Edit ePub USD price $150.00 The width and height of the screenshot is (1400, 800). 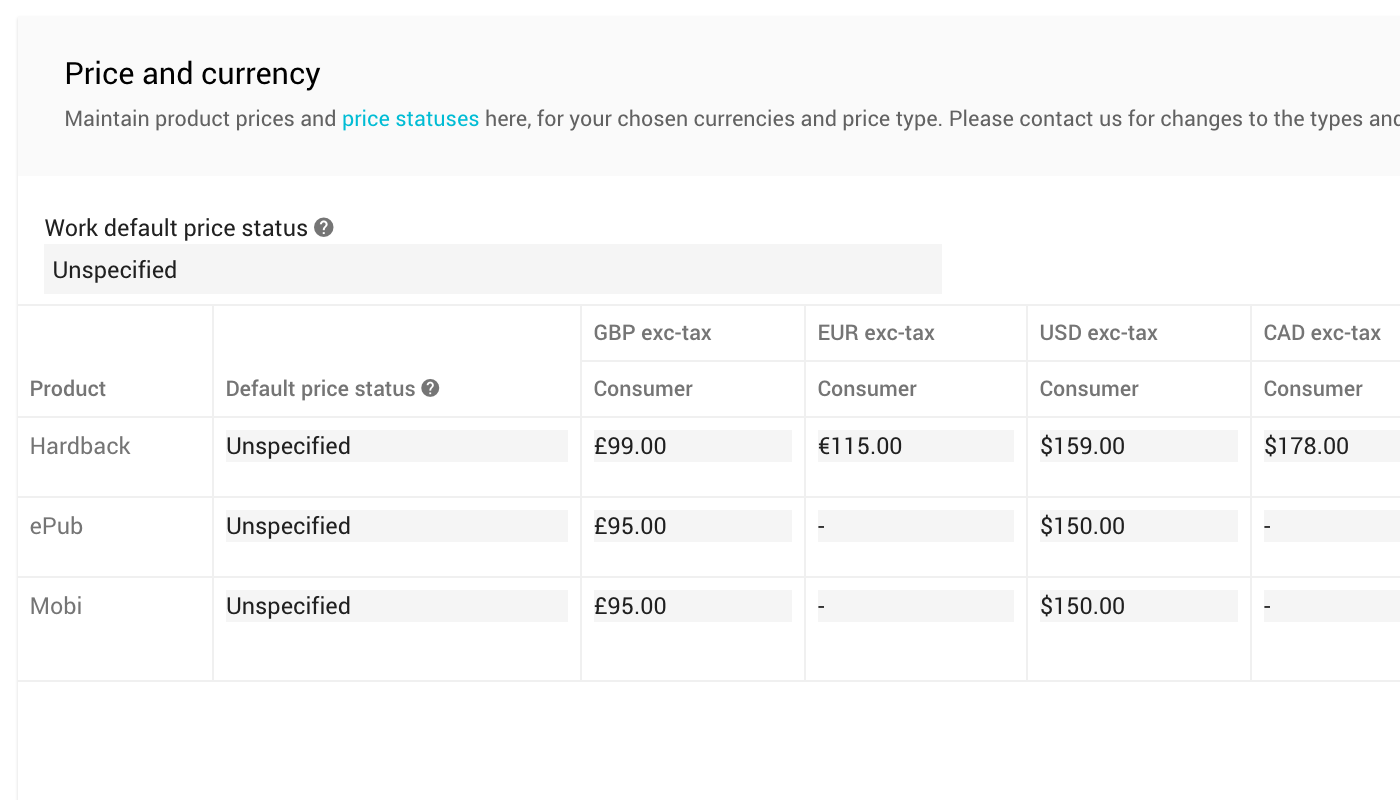(x=1138, y=526)
